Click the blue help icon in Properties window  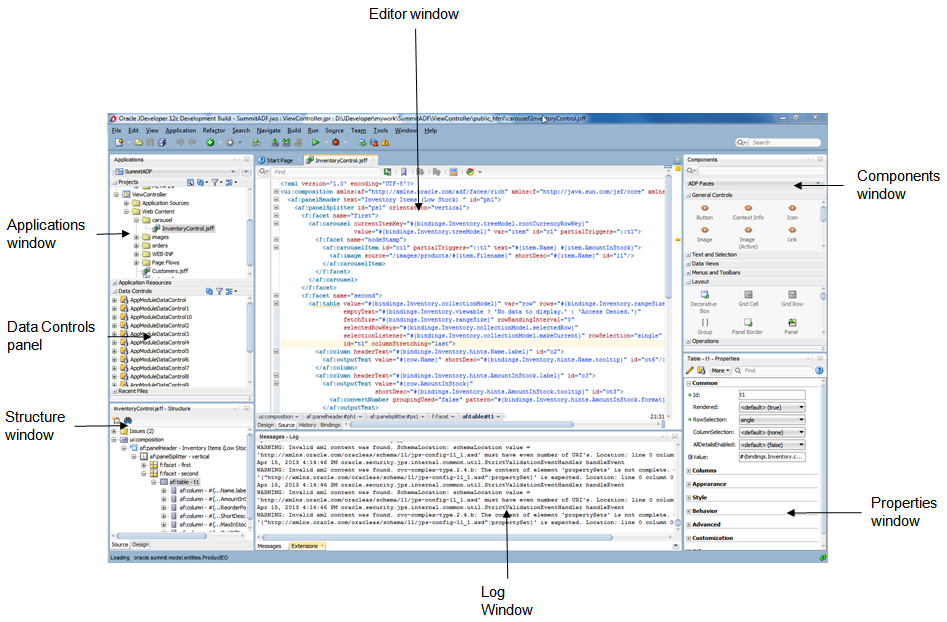(x=819, y=370)
